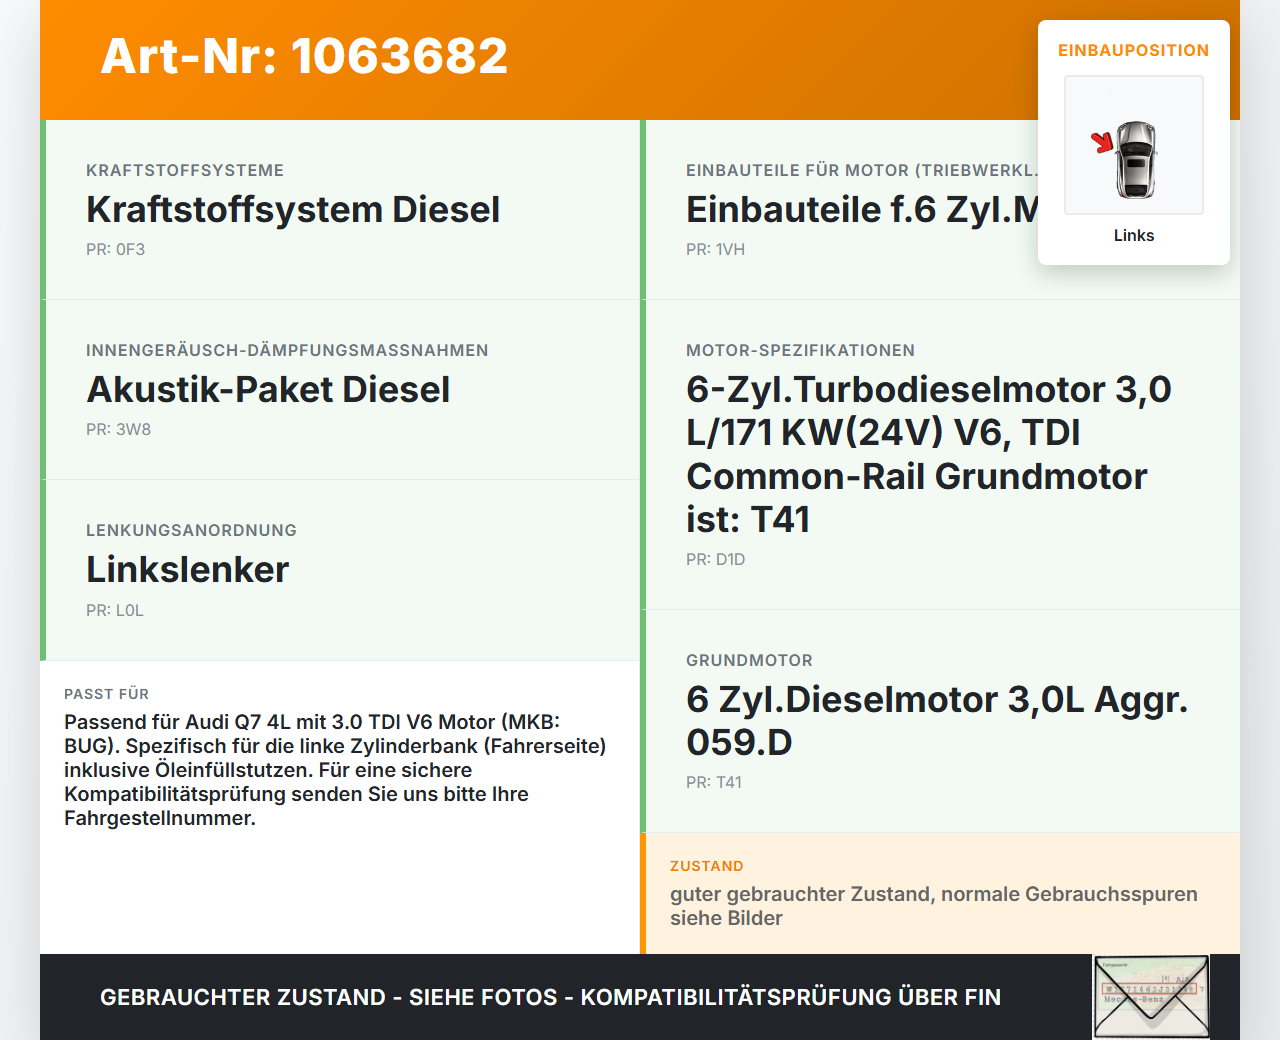Select the Linkslenker title

(x=188, y=569)
